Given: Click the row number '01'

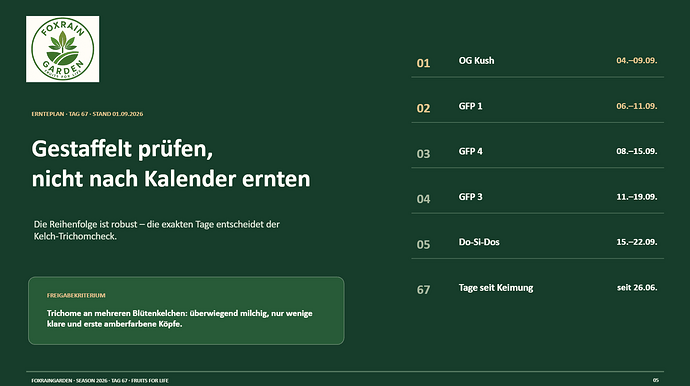Looking at the screenshot, I should tap(423, 63).
